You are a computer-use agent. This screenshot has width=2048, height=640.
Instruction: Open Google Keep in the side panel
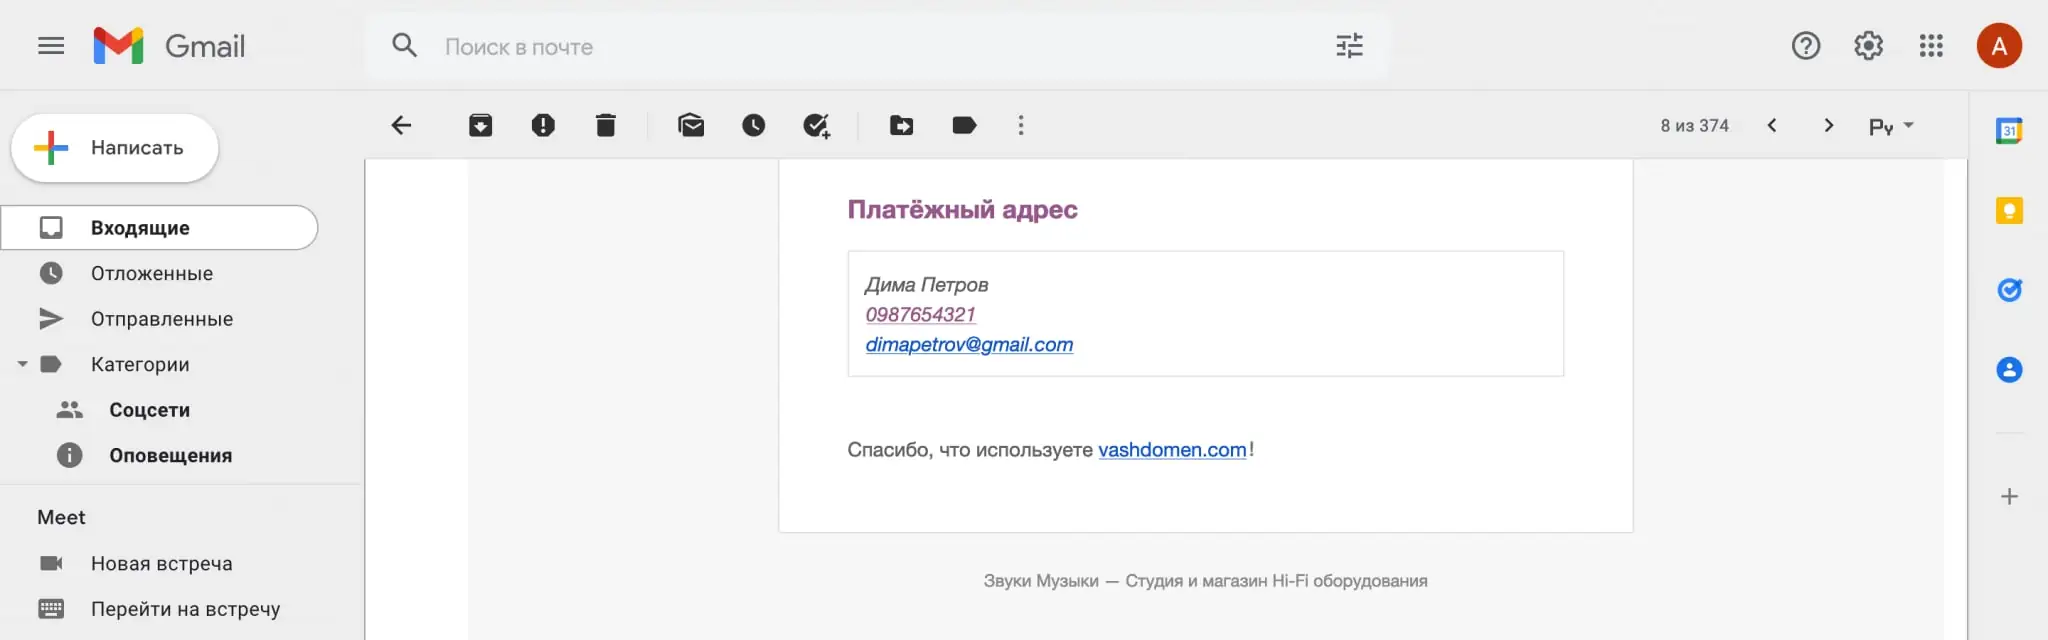pos(2009,210)
